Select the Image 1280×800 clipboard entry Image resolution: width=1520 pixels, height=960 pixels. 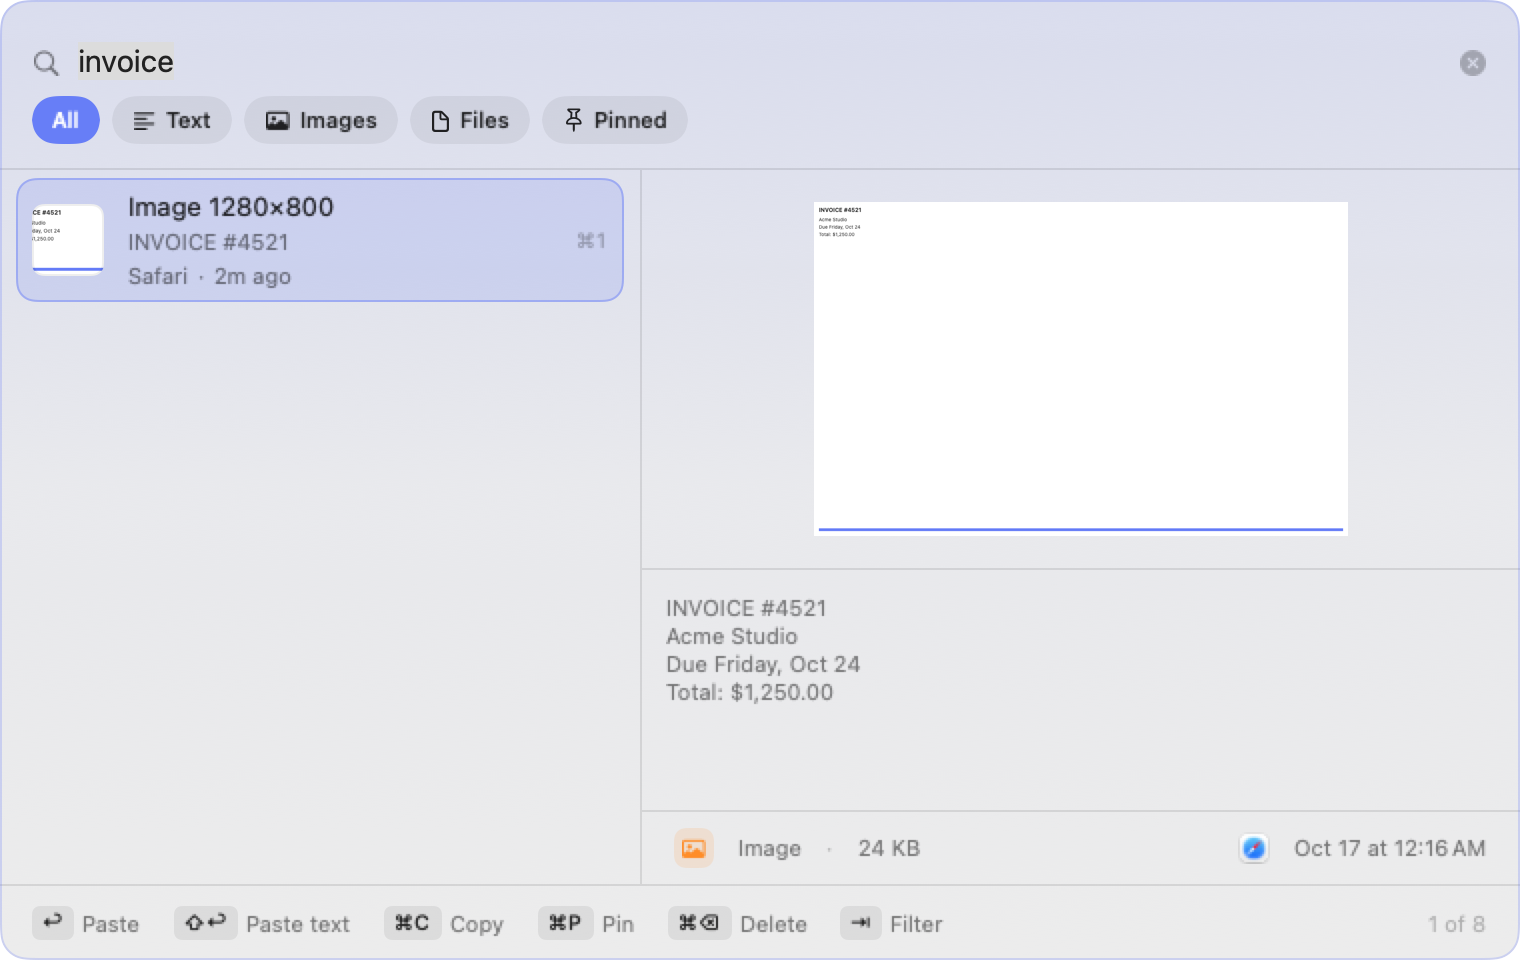[x=320, y=240]
